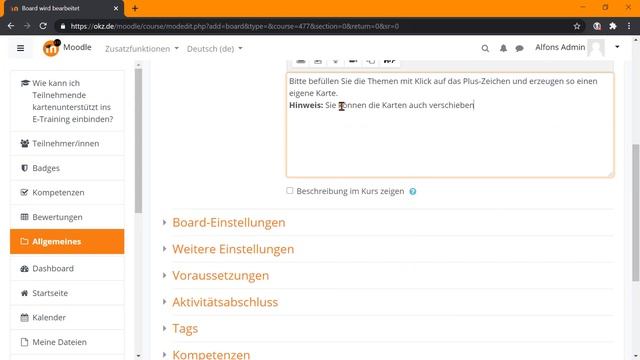The height and width of the screenshot is (360, 640).
Task: Open a new browser tab
Action: click(135, 8)
